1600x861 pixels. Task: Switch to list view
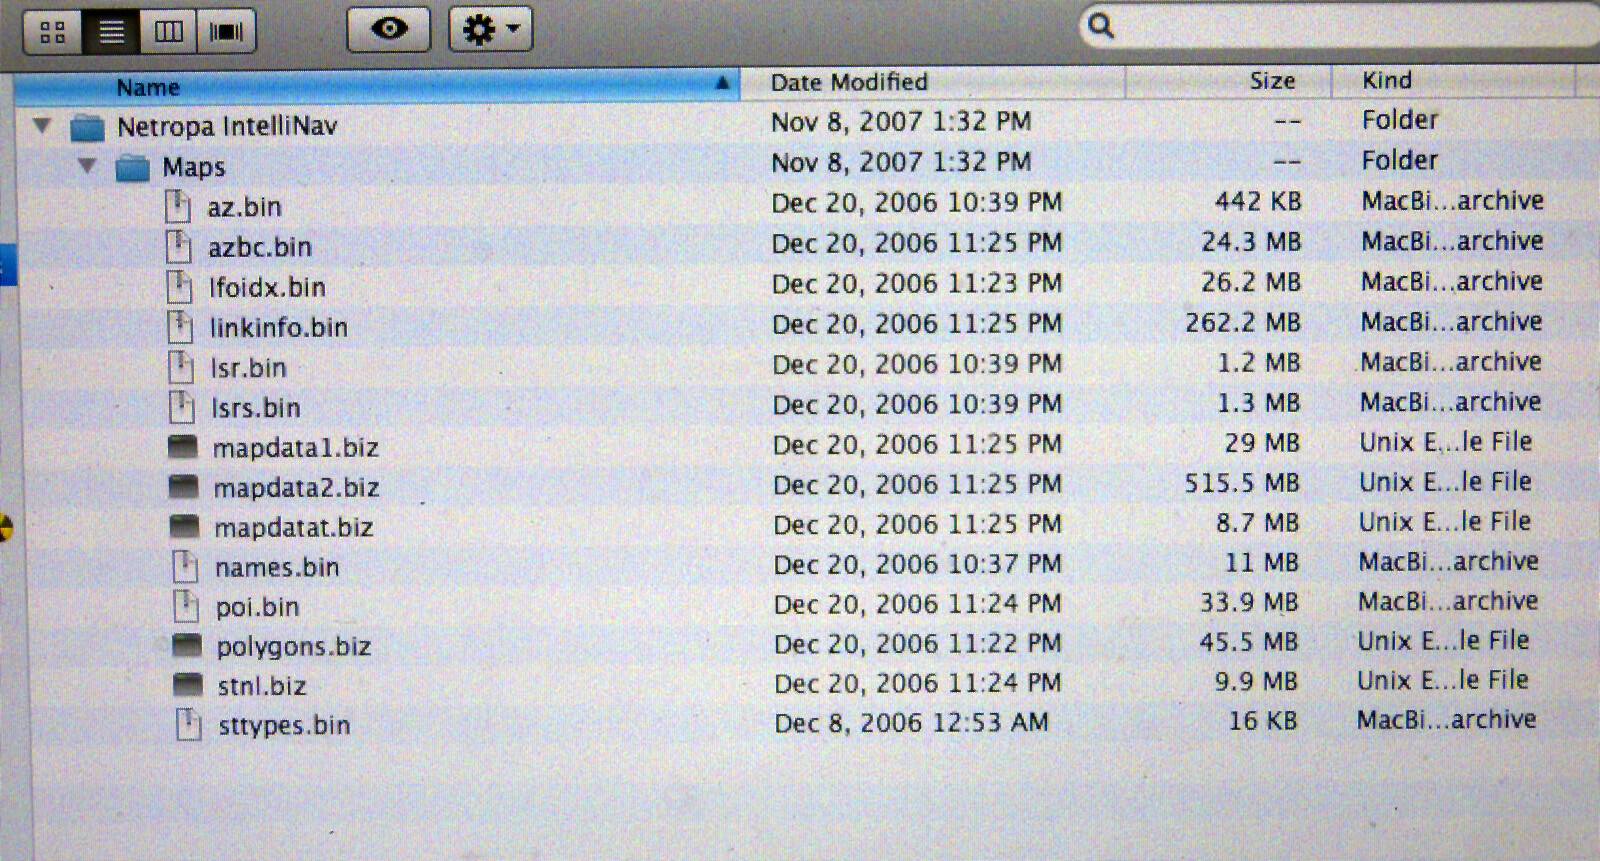pyautogui.click(x=111, y=32)
